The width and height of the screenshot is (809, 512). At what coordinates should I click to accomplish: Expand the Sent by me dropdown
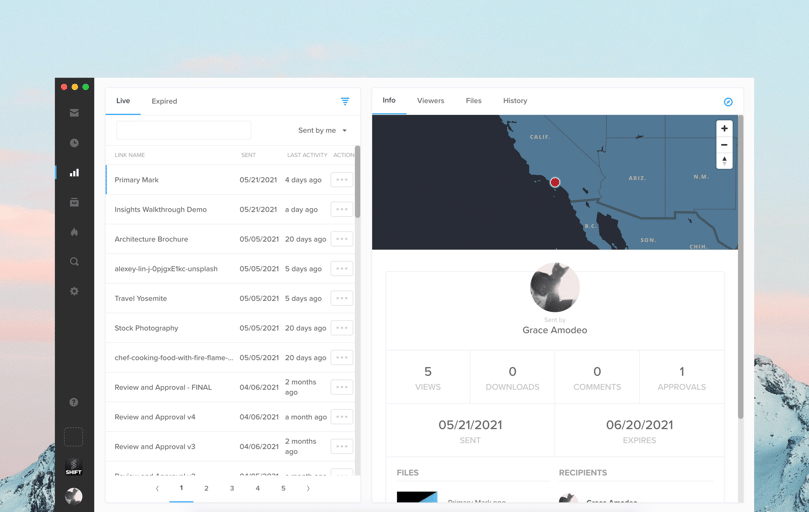(x=322, y=131)
